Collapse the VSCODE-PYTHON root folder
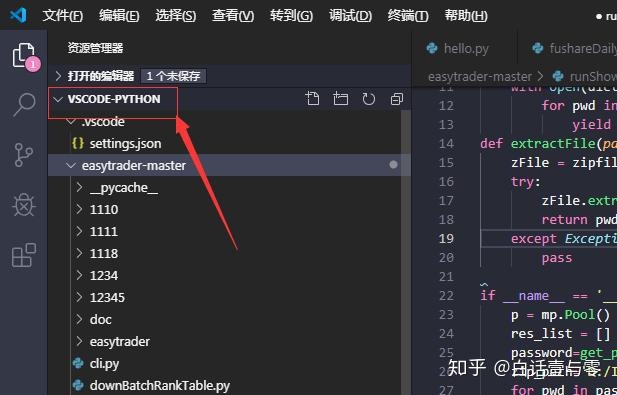 pos(58,99)
